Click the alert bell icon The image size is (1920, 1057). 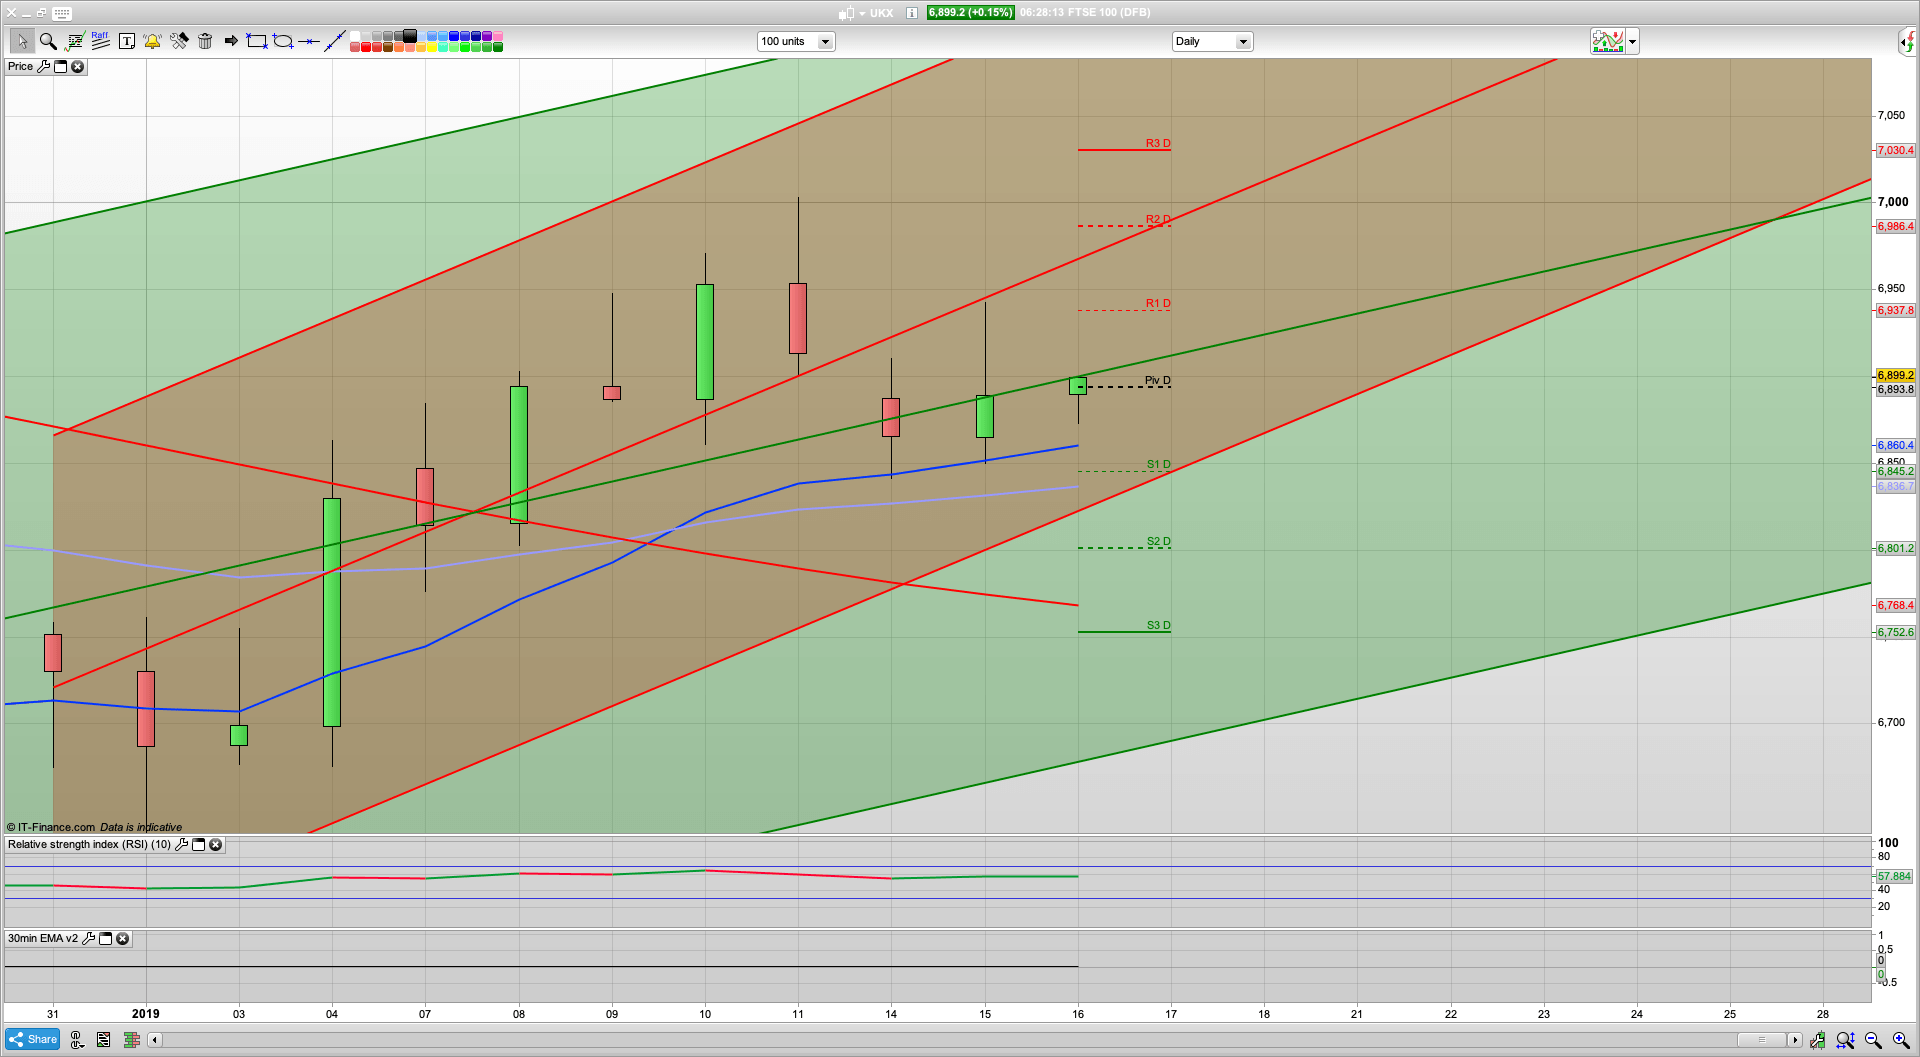click(152, 41)
